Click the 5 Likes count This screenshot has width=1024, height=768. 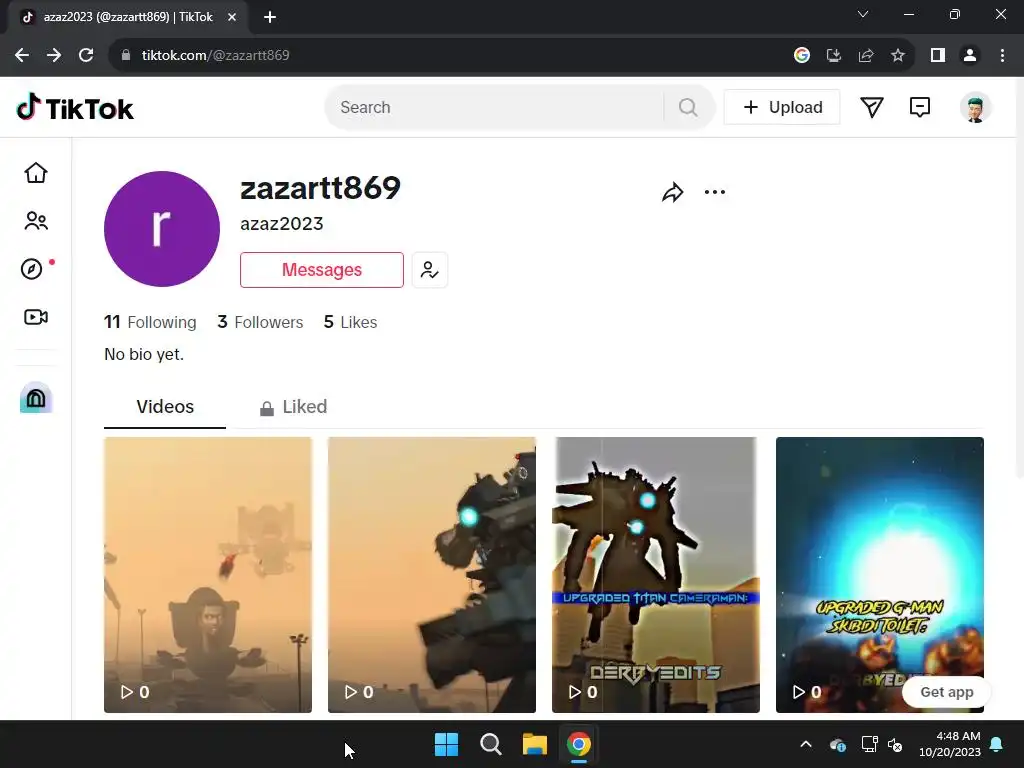coord(350,322)
